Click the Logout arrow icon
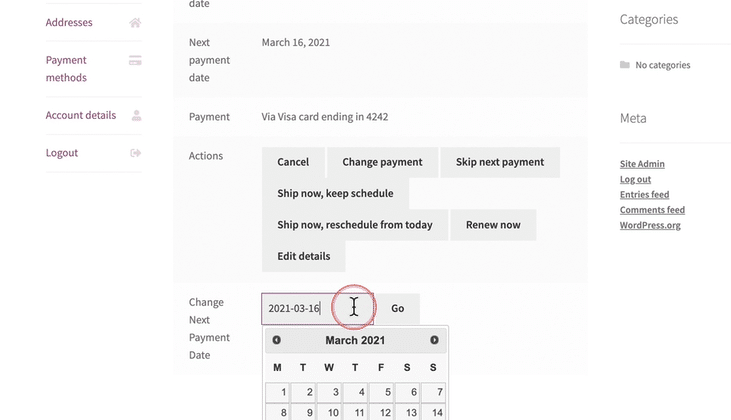This screenshot has width=731, height=420. click(x=136, y=153)
